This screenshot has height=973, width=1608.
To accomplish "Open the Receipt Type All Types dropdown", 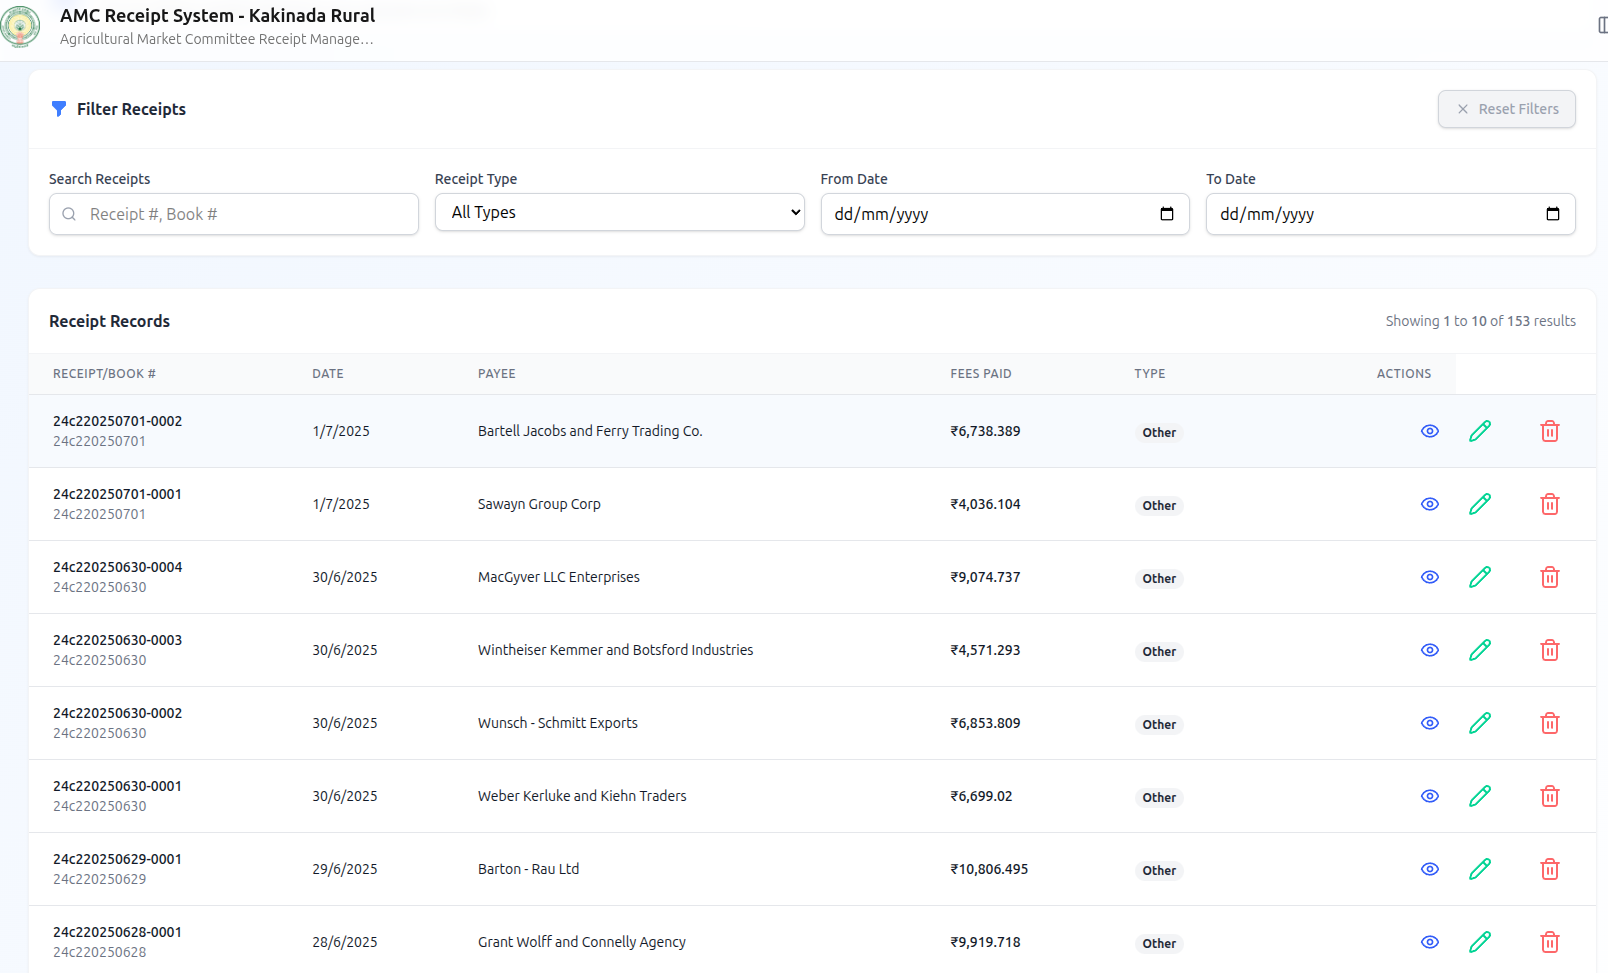I will coord(620,212).
